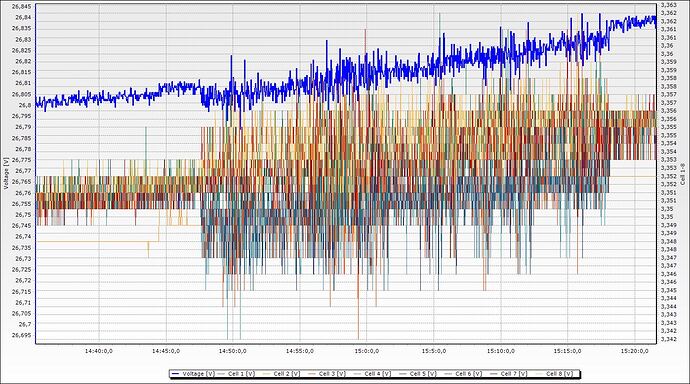Click the Voltage [V] legend entry

[x=193, y=373]
